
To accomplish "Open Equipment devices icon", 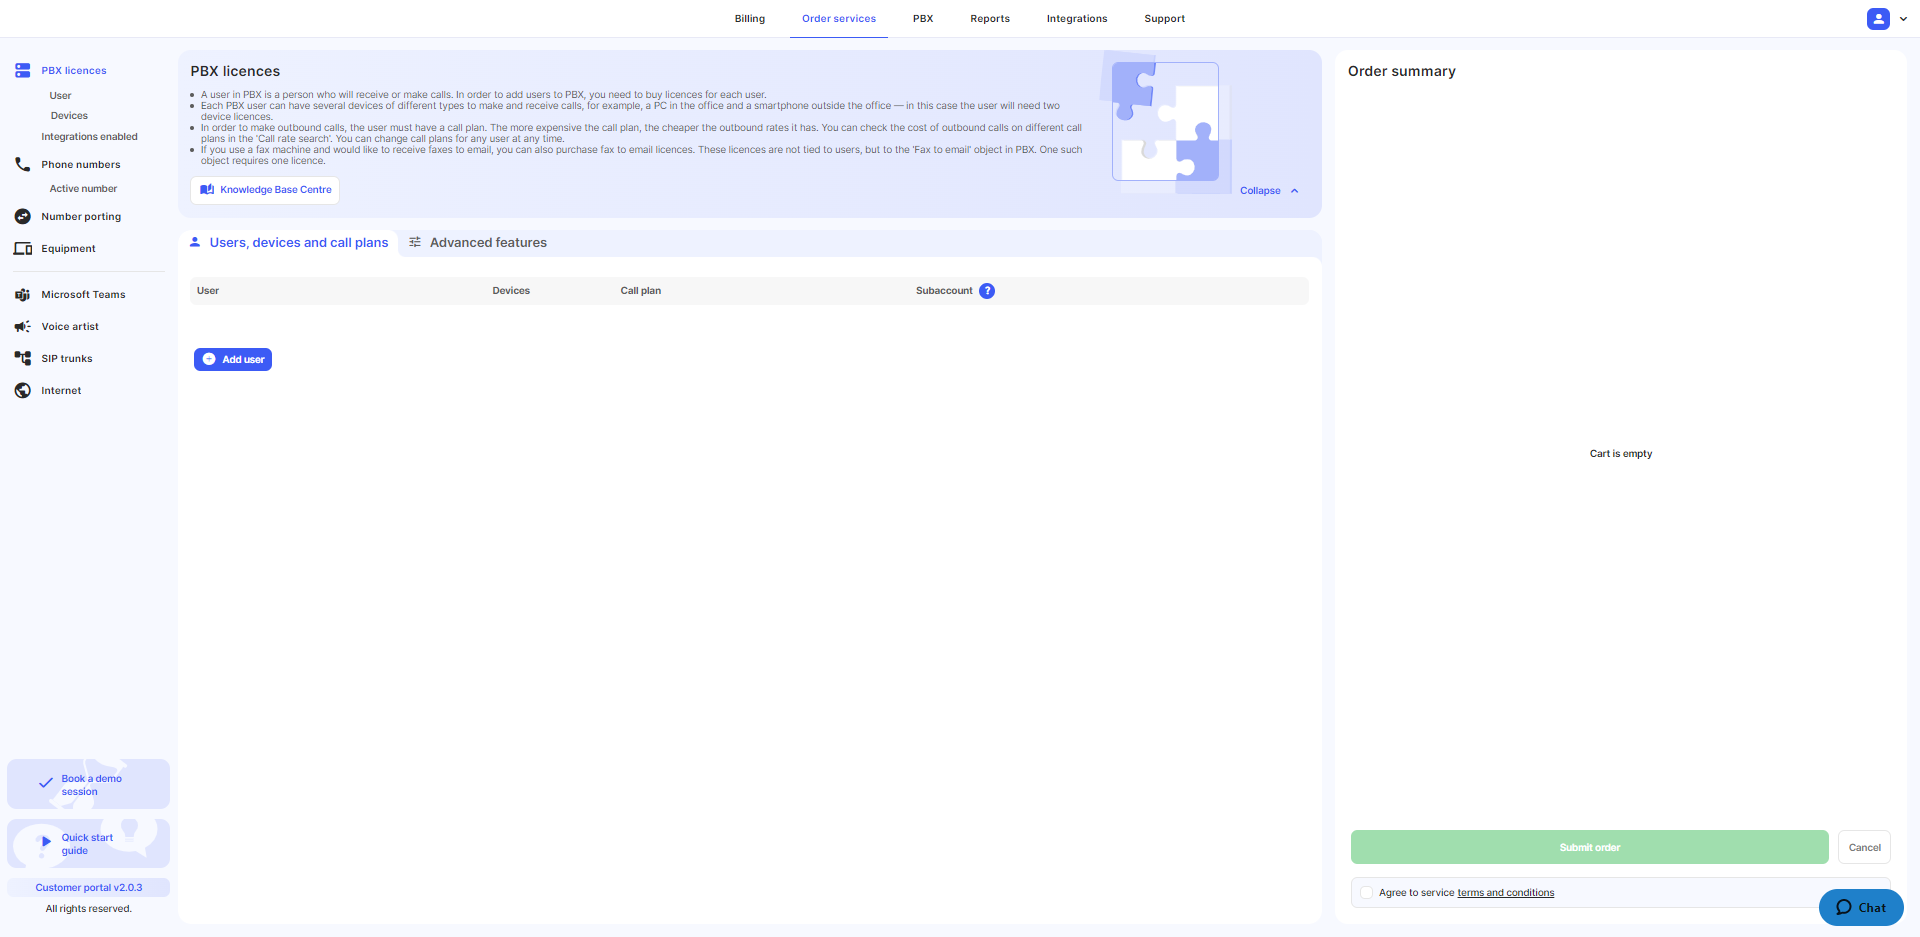I will 23,248.
